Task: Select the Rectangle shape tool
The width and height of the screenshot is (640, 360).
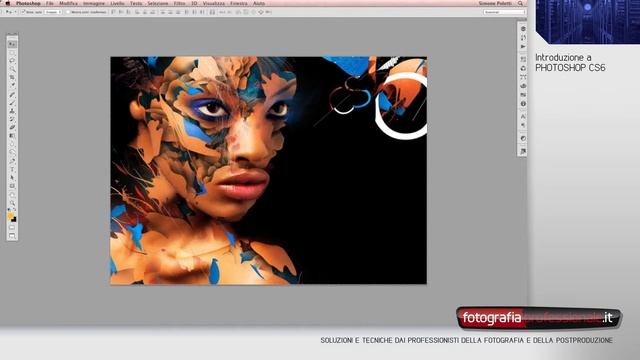Action: point(12,186)
